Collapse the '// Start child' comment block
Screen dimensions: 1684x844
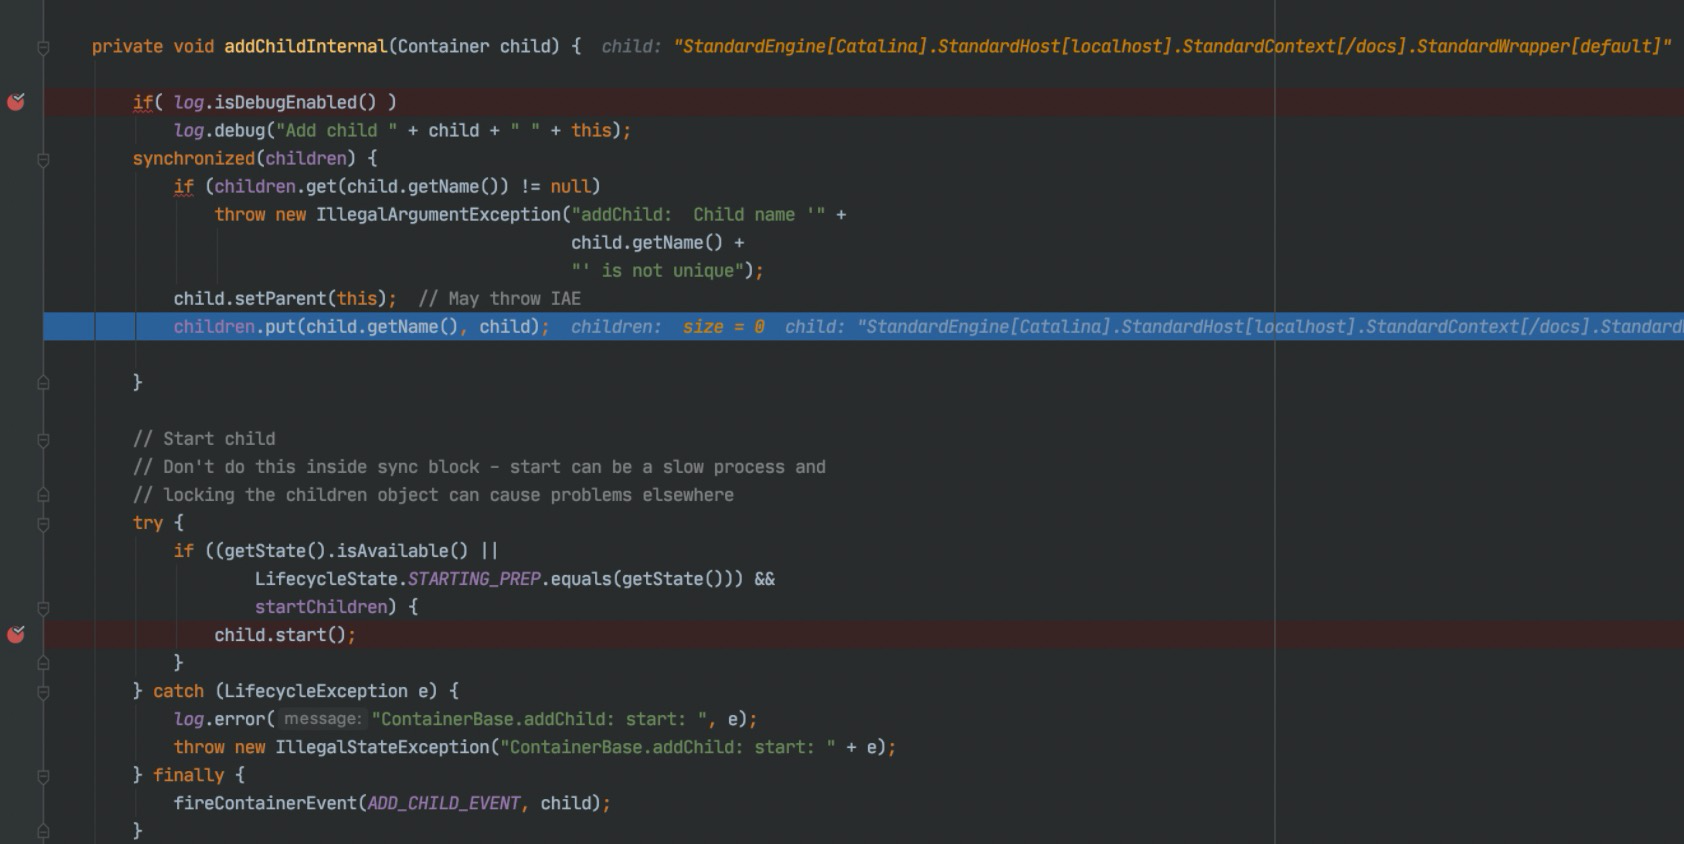(43, 439)
